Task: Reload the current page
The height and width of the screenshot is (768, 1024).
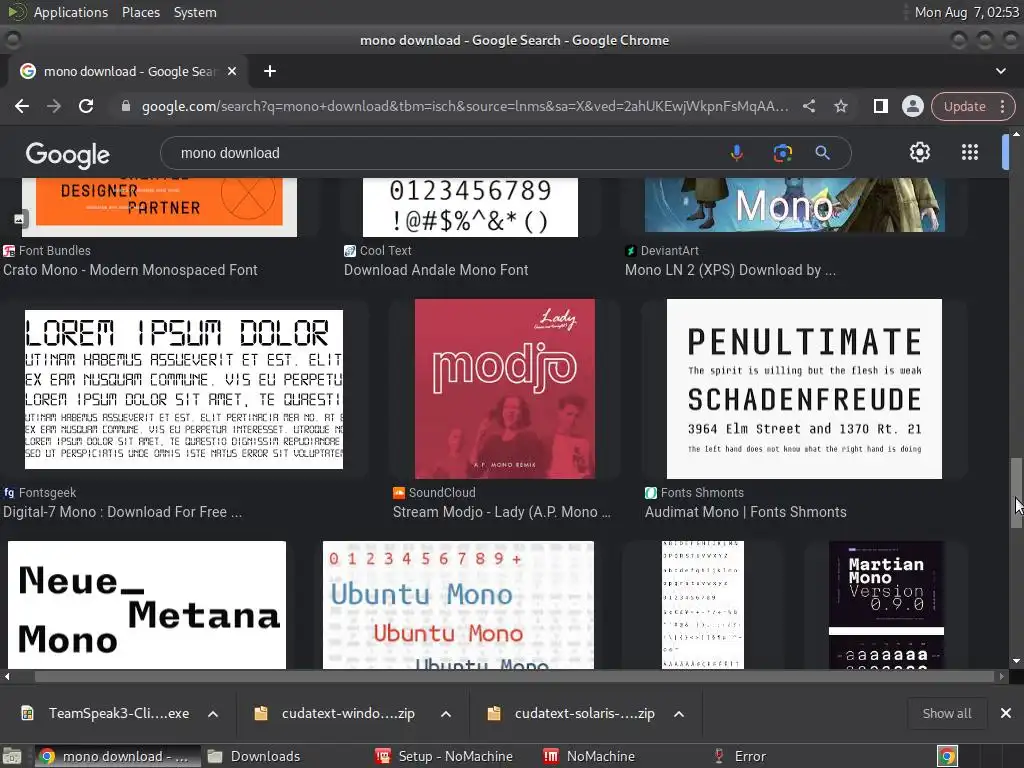Action: (86, 106)
